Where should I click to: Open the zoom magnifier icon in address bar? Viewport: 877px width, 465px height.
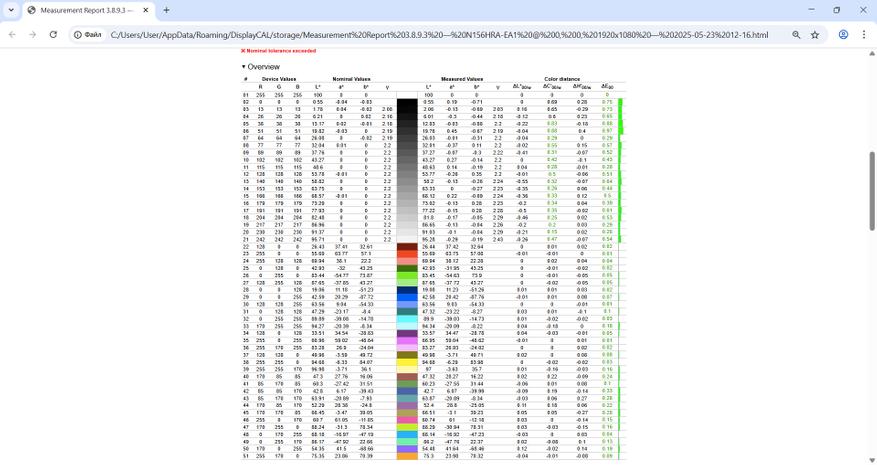click(796, 35)
